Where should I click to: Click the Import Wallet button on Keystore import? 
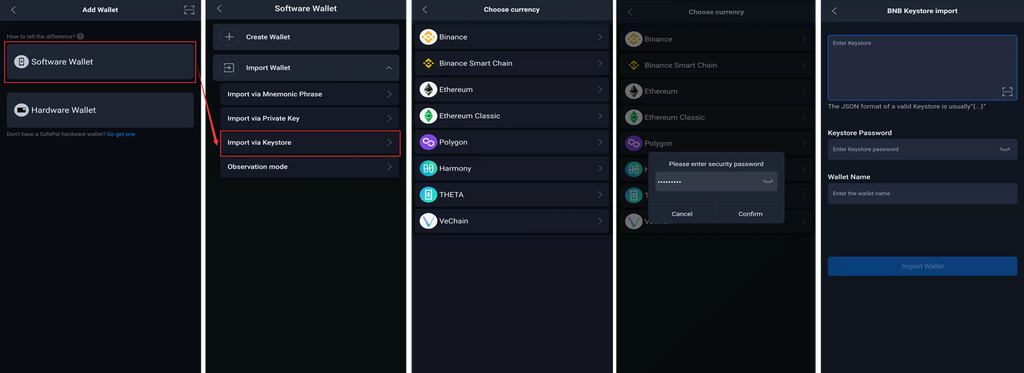tap(922, 266)
